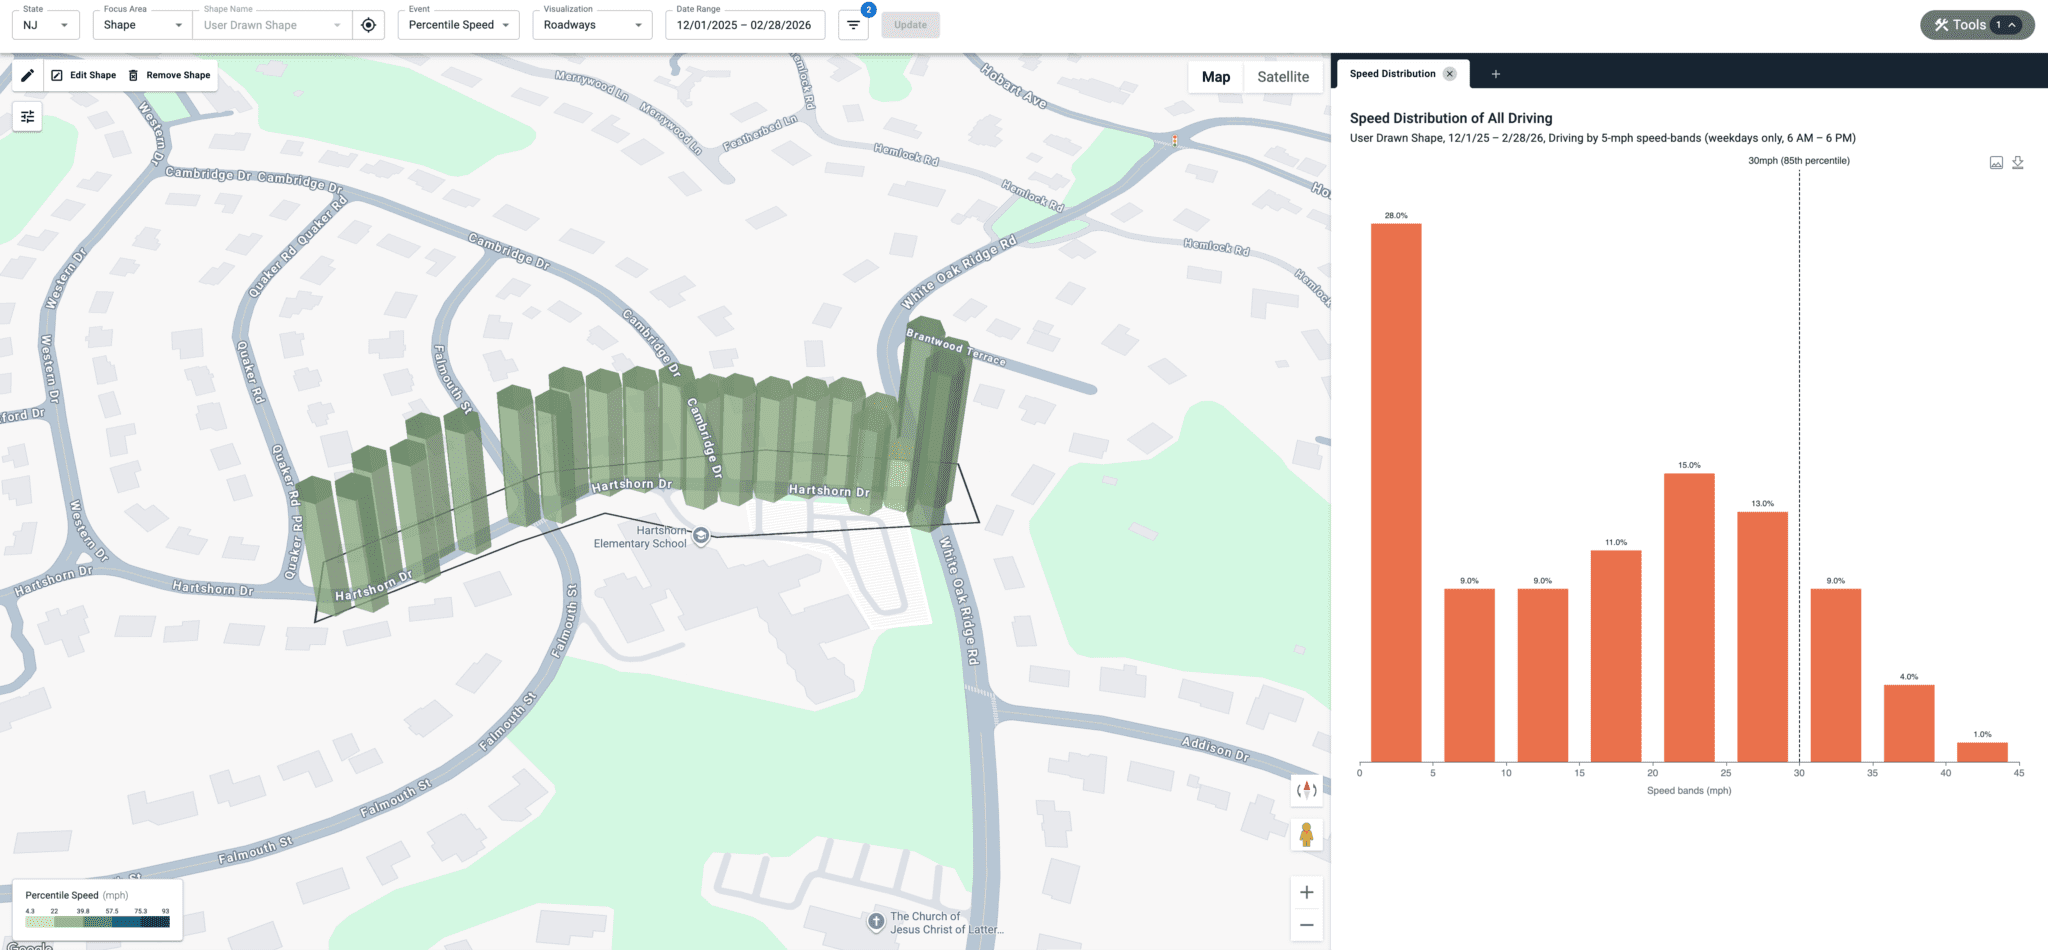Add a new panel tab with plus

(1496, 74)
